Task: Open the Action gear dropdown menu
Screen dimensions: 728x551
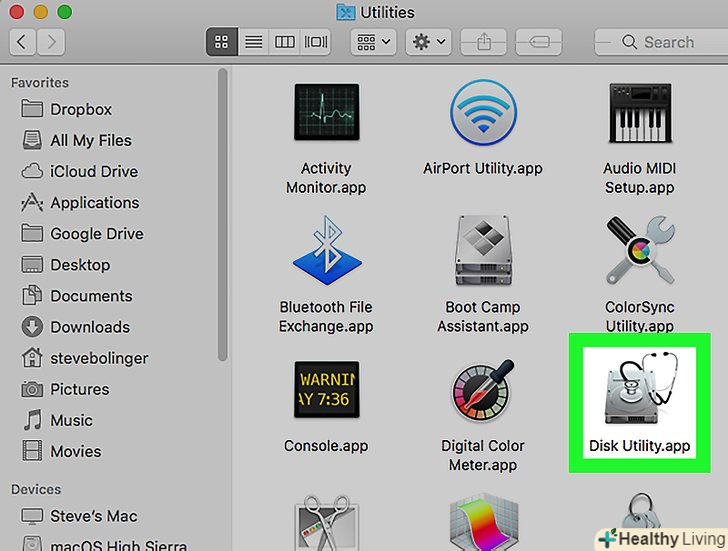Action: coord(429,42)
